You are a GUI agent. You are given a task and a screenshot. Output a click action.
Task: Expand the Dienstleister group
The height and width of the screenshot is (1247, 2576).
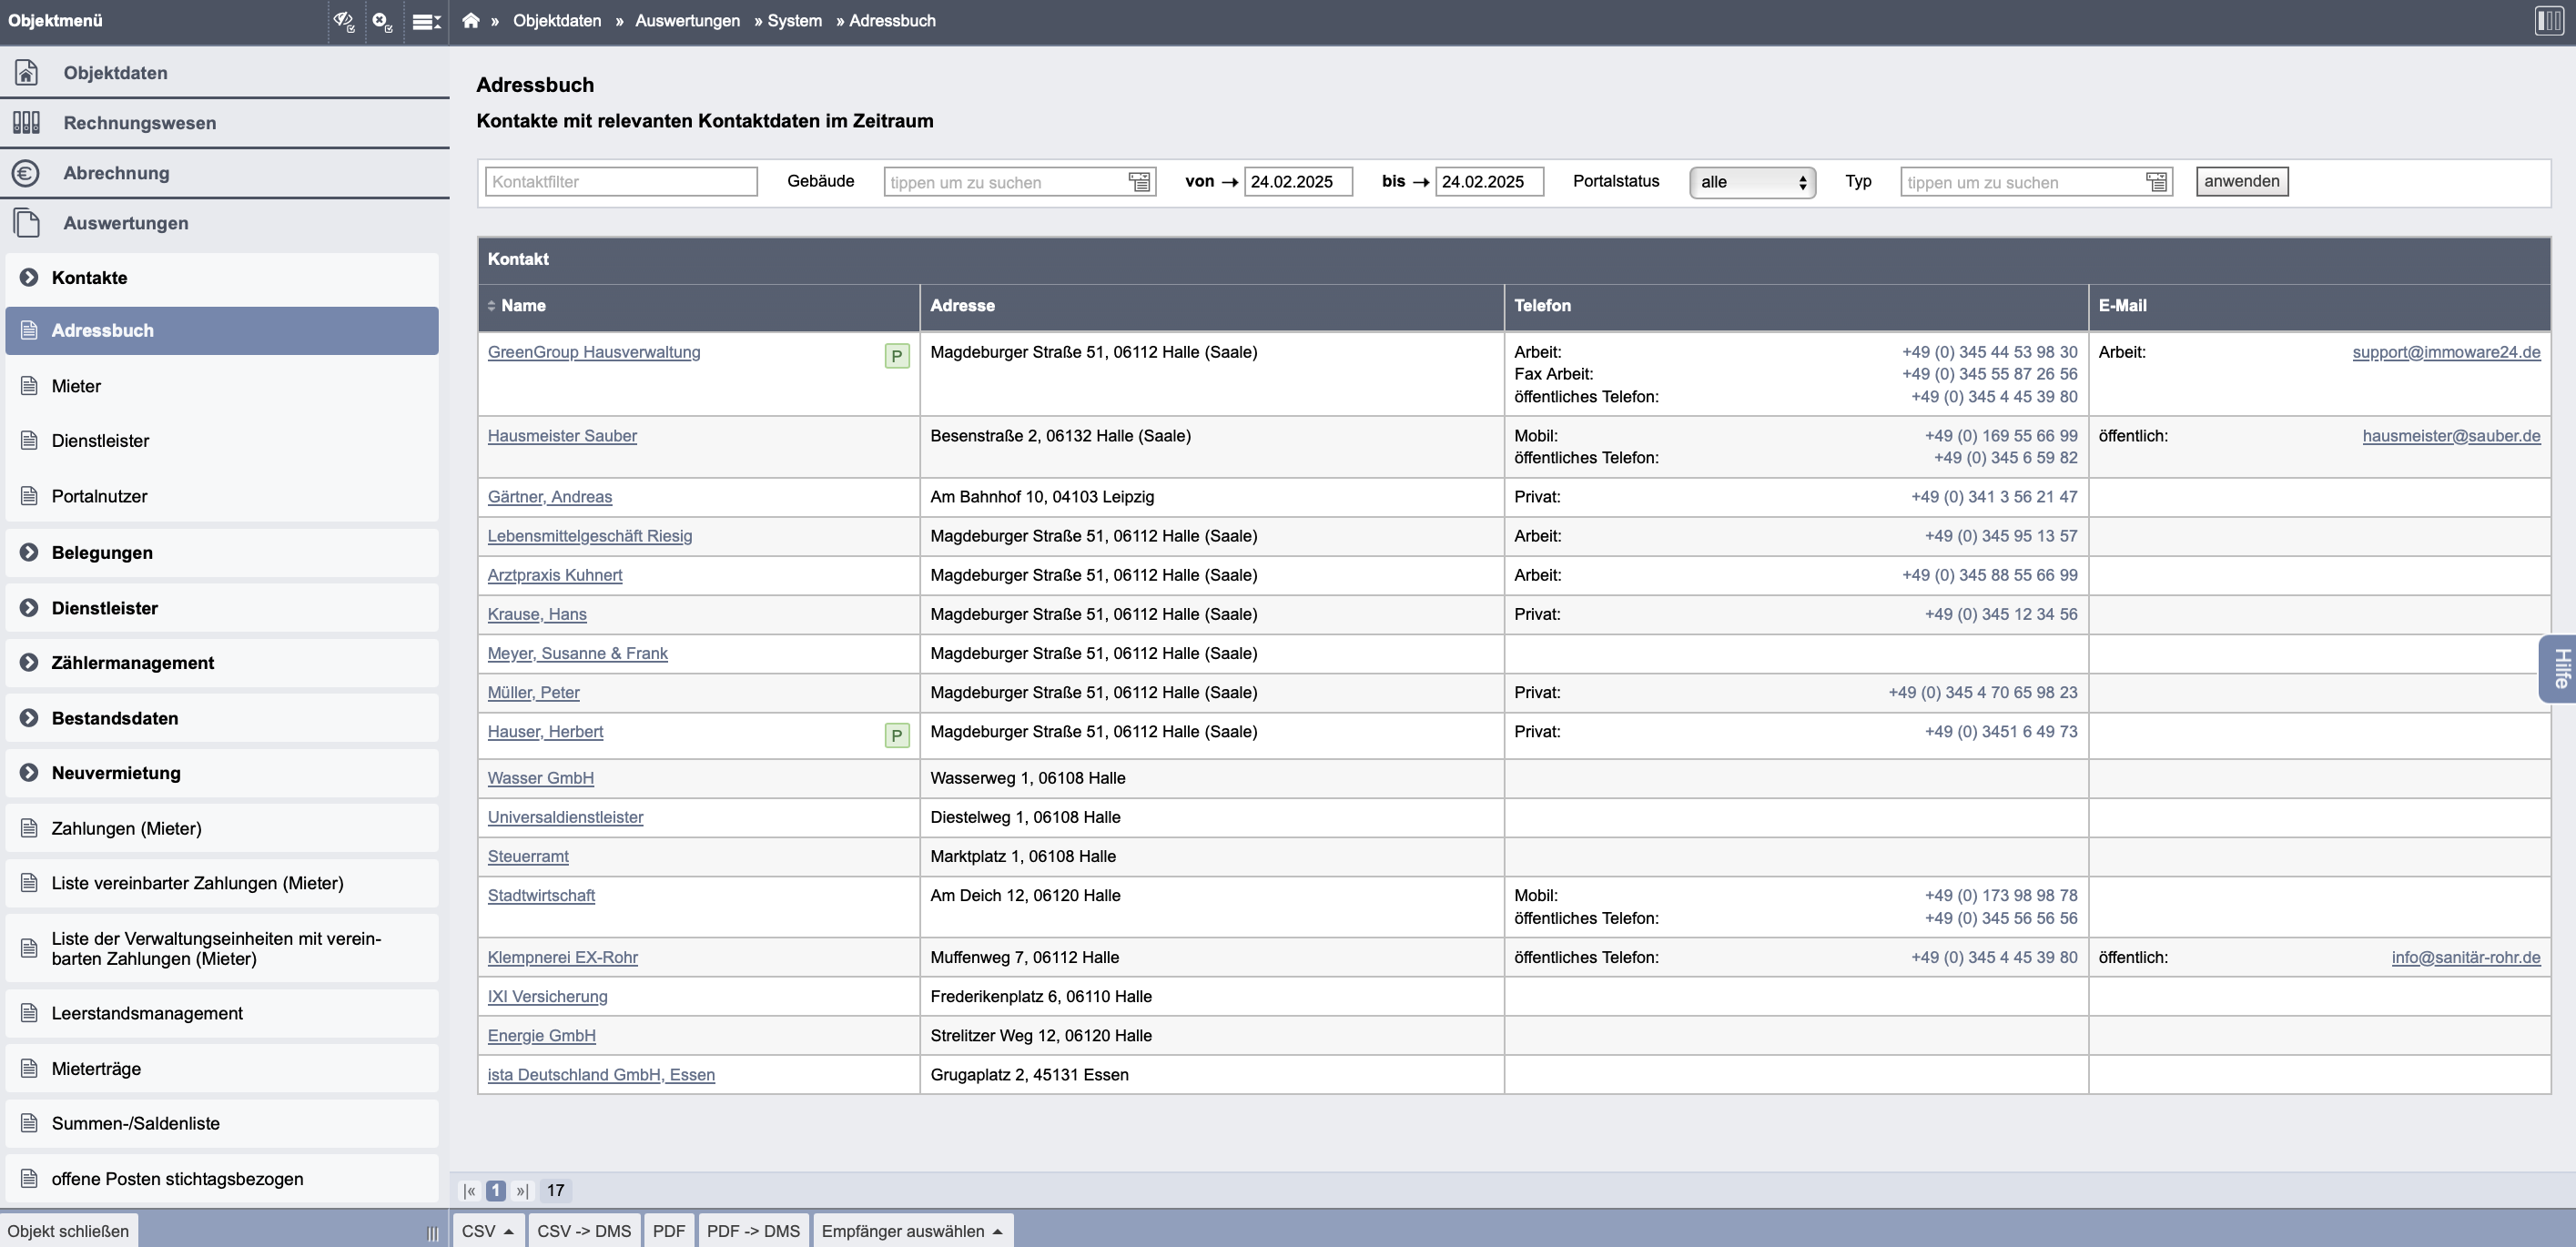click(x=222, y=608)
